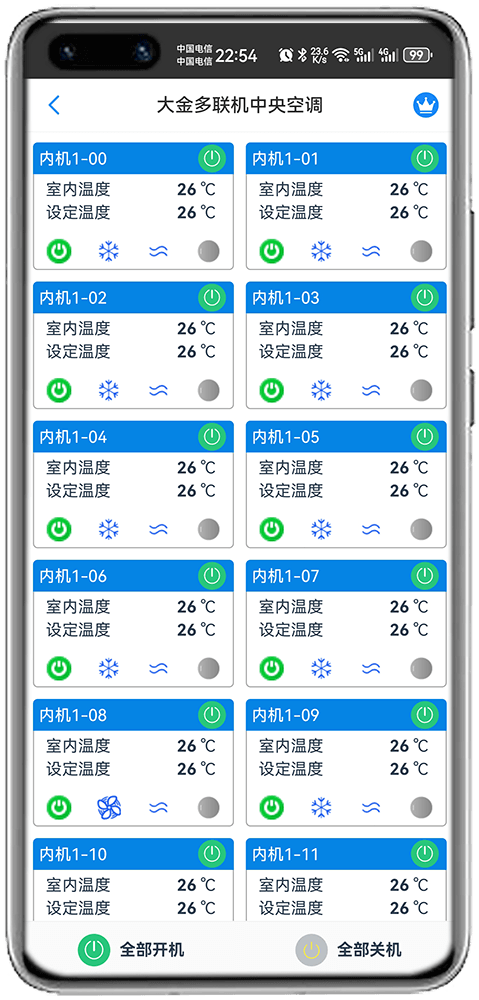Click snowflake cooling mode icon in 内机1-00

pyautogui.click(x=109, y=251)
